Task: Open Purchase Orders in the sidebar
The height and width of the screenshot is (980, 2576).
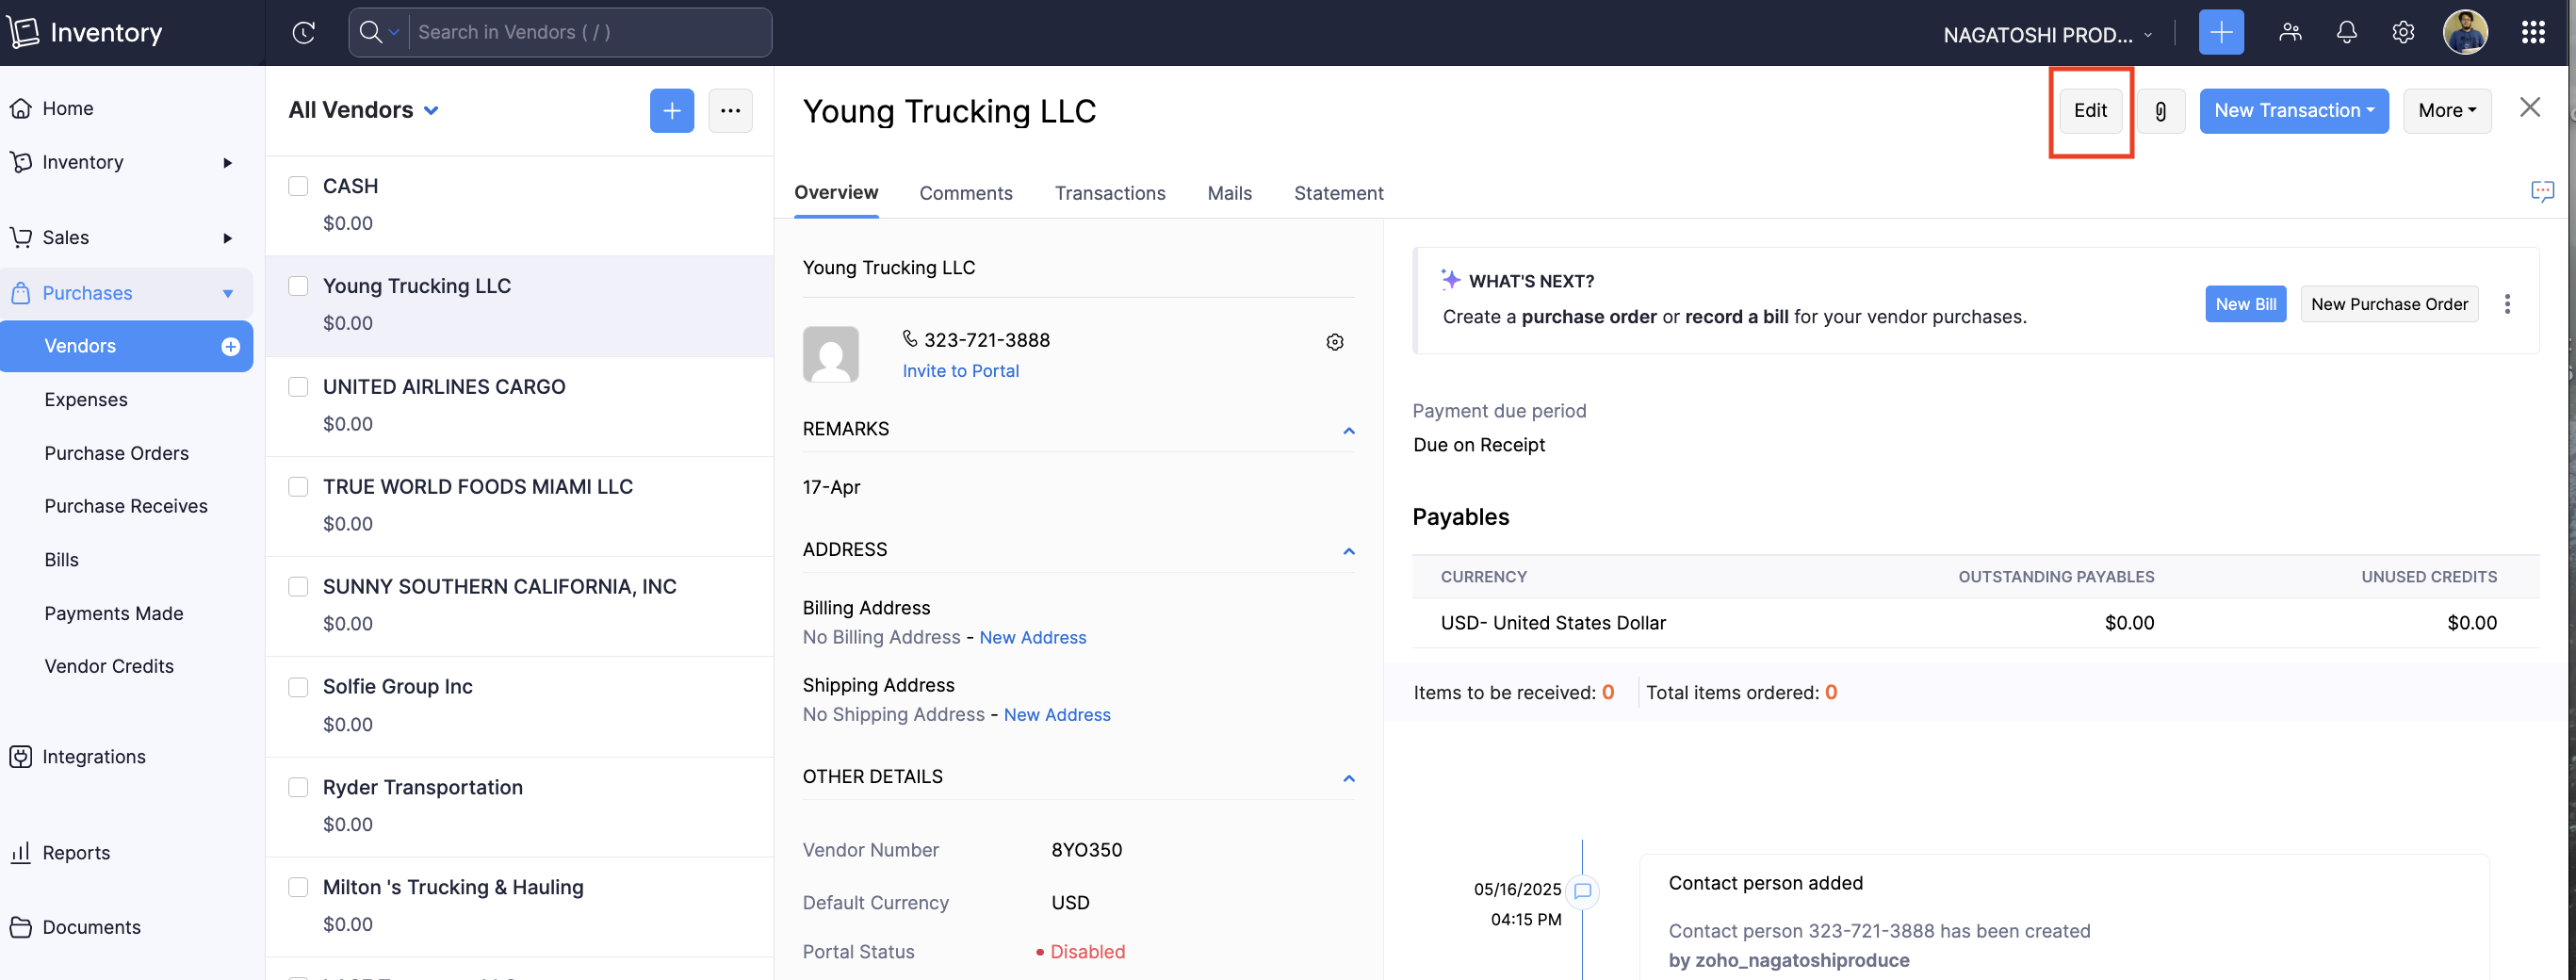Action: [x=116, y=453]
